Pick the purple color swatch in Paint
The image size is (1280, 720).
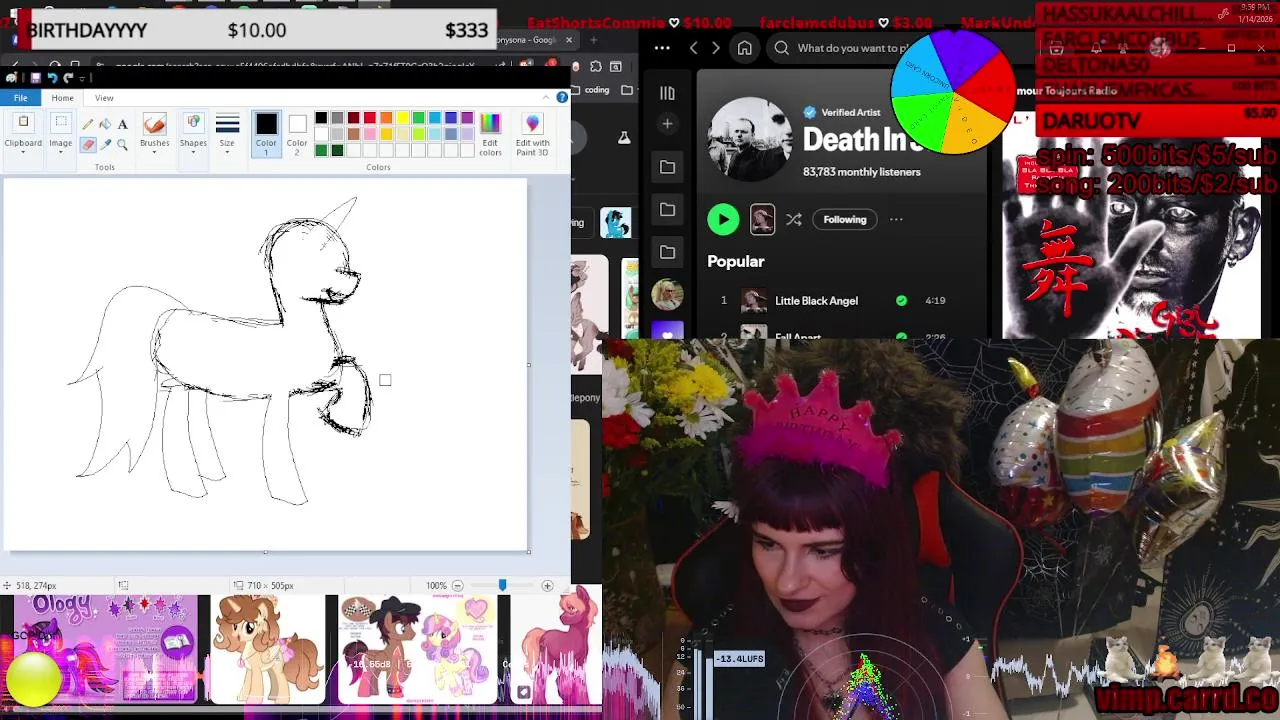(x=467, y=118)
